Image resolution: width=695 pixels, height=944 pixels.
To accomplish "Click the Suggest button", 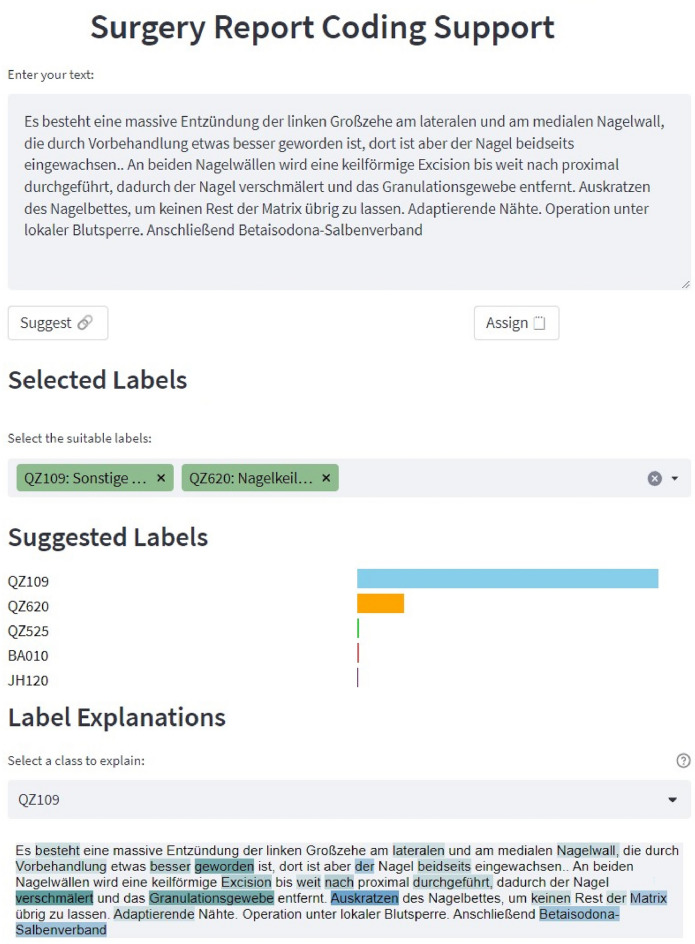I will pos(58,323).
